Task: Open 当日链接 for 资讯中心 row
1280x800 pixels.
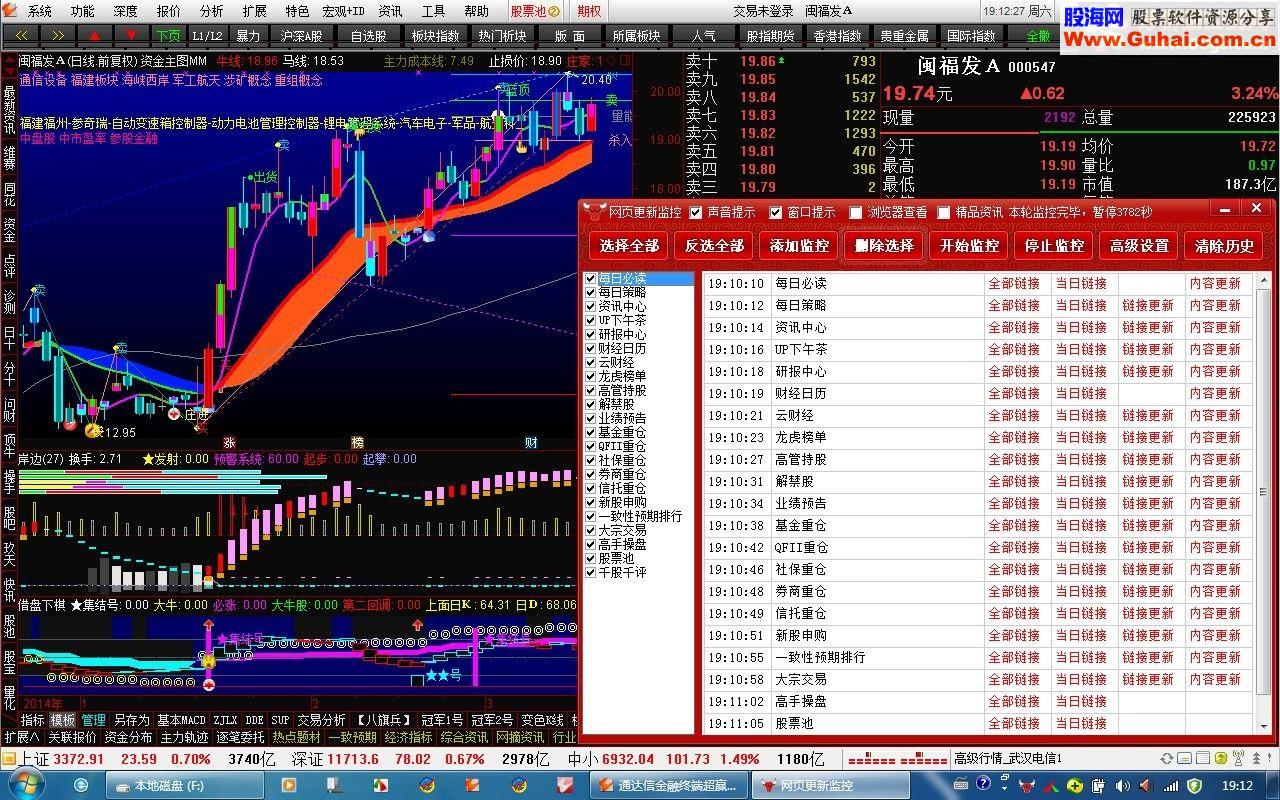Action: (x=1081, y=327)
